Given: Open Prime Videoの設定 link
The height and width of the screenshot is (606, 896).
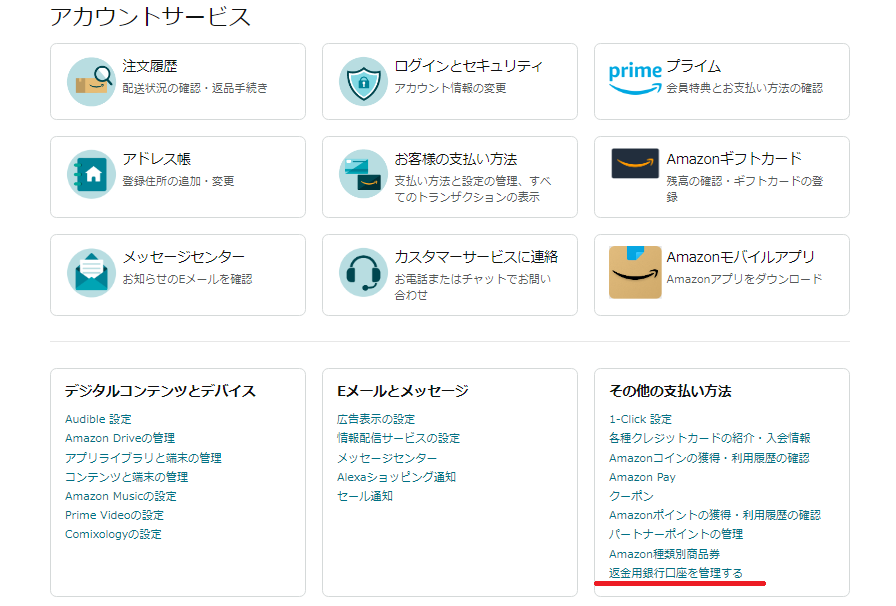Looking at the screenshot, I should click(114, 515).
